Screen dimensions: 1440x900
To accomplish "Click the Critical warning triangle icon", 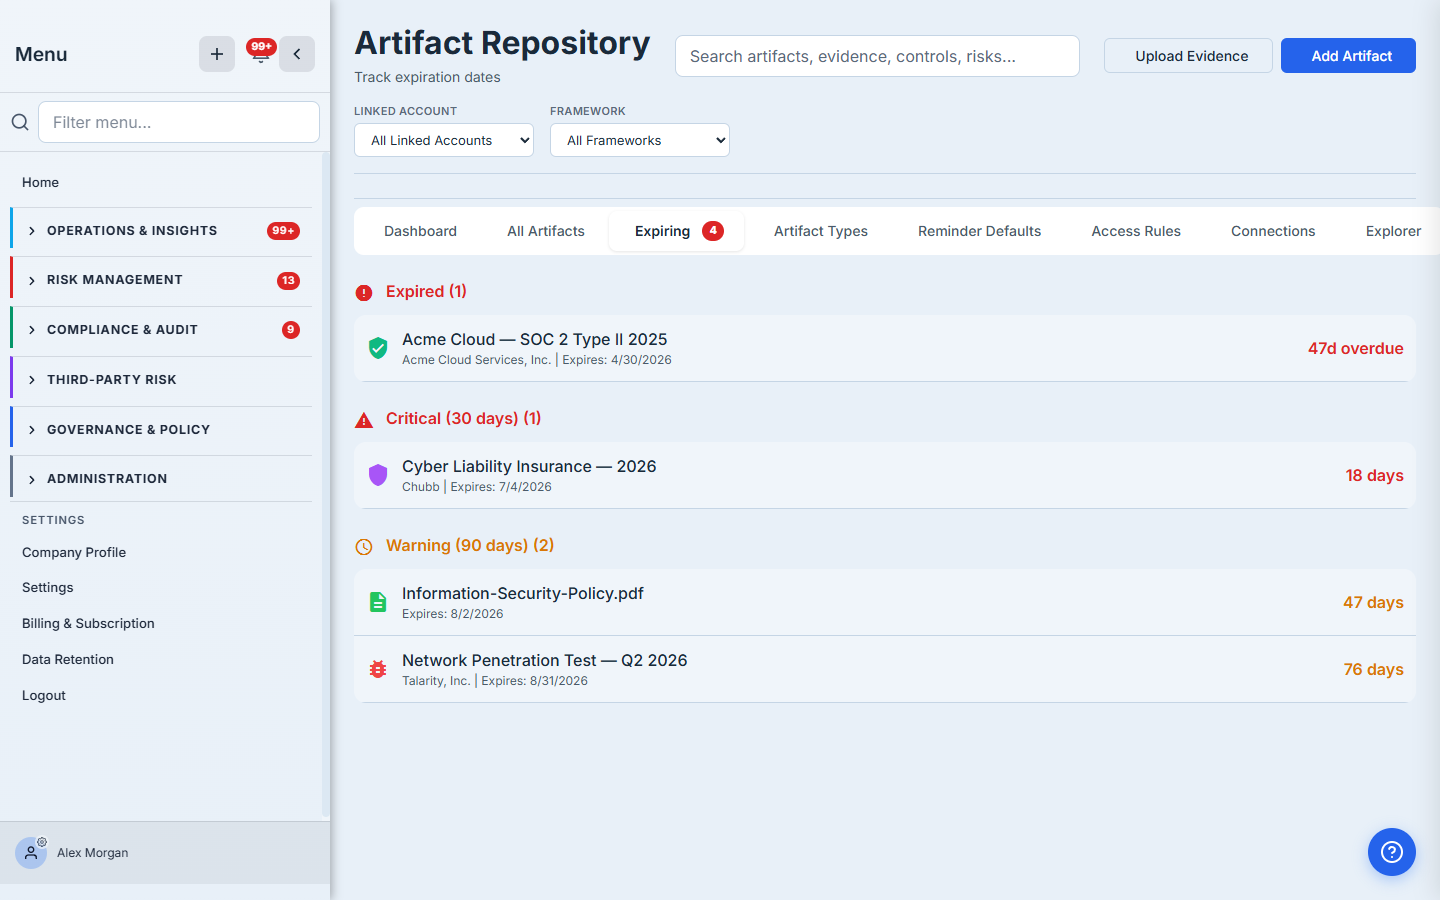I will [x=364, y=420].
